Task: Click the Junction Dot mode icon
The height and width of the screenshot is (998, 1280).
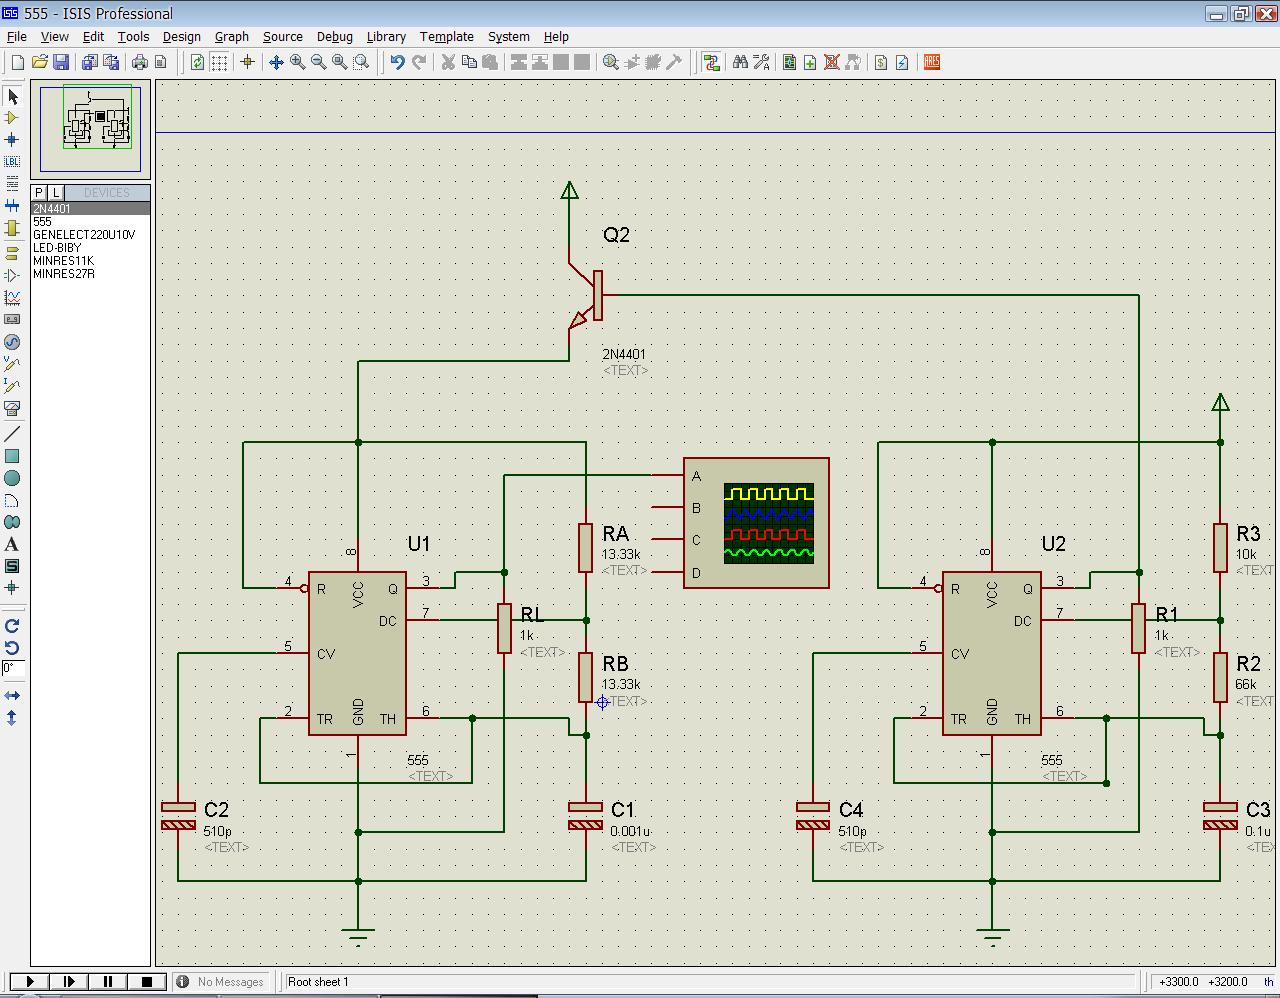Action: pos(12,140)
